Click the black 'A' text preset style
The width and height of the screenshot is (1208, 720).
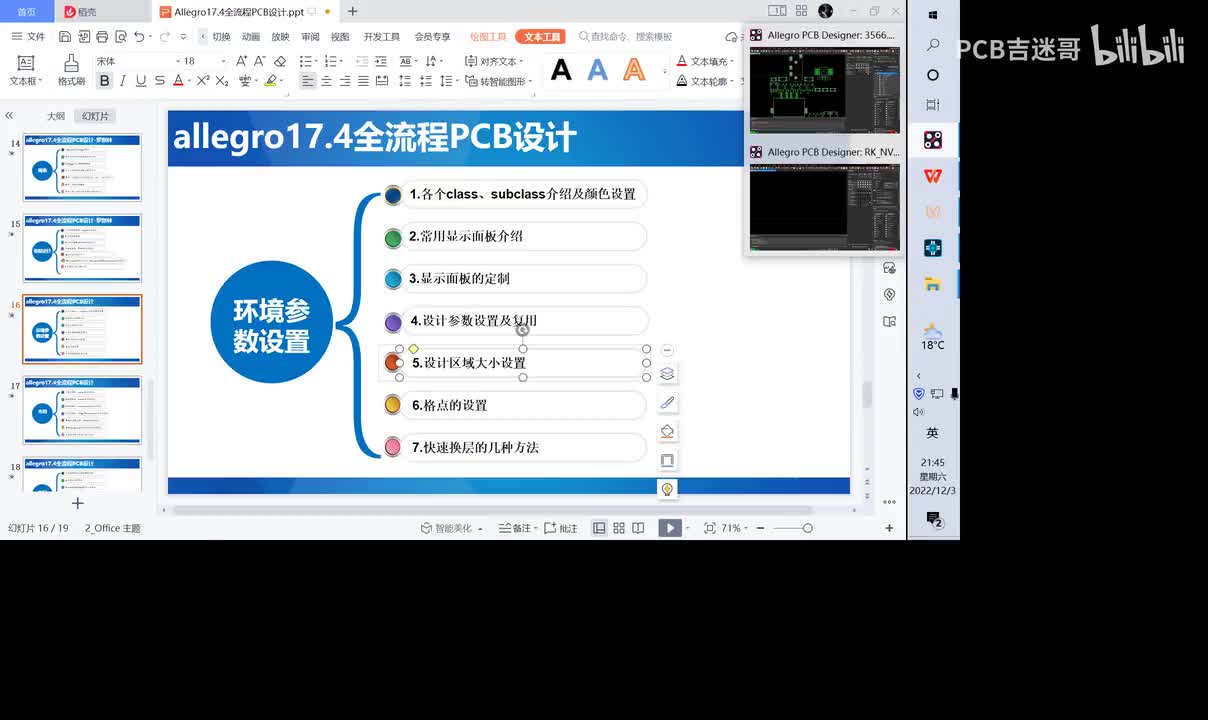(x=562, y=70)
